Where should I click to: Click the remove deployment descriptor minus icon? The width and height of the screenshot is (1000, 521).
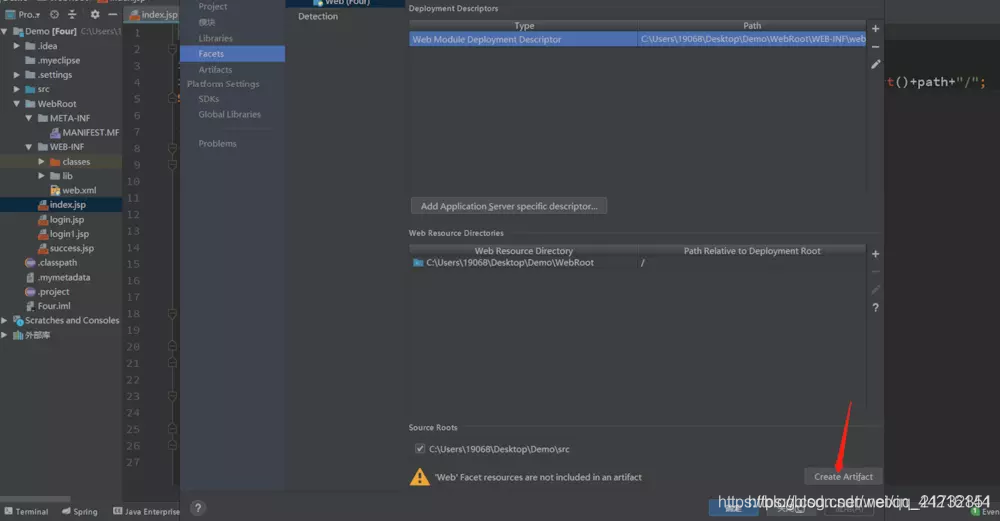click(x=876, y=47)
